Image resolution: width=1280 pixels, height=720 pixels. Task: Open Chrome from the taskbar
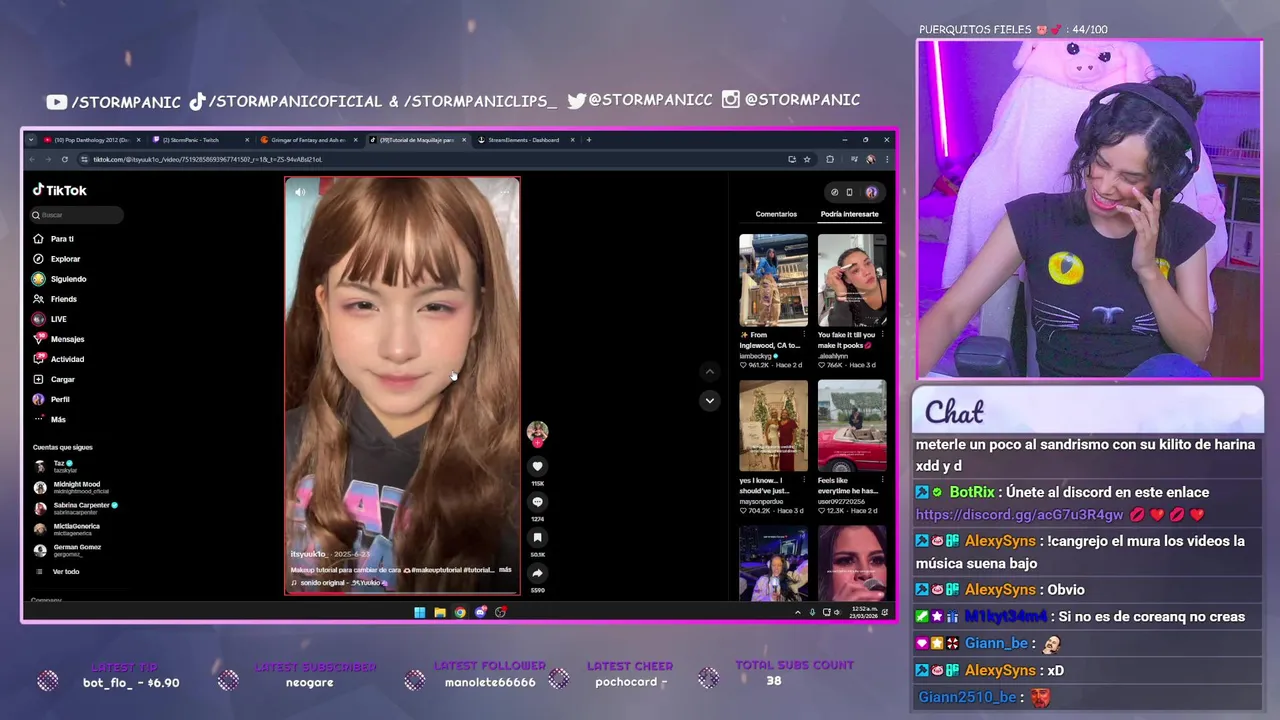[460, 612]
